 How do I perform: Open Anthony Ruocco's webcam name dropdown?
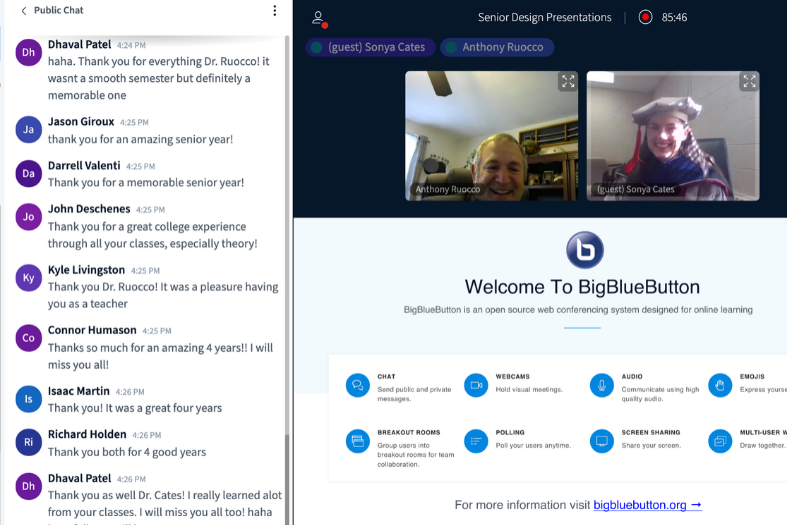[447, 189]
